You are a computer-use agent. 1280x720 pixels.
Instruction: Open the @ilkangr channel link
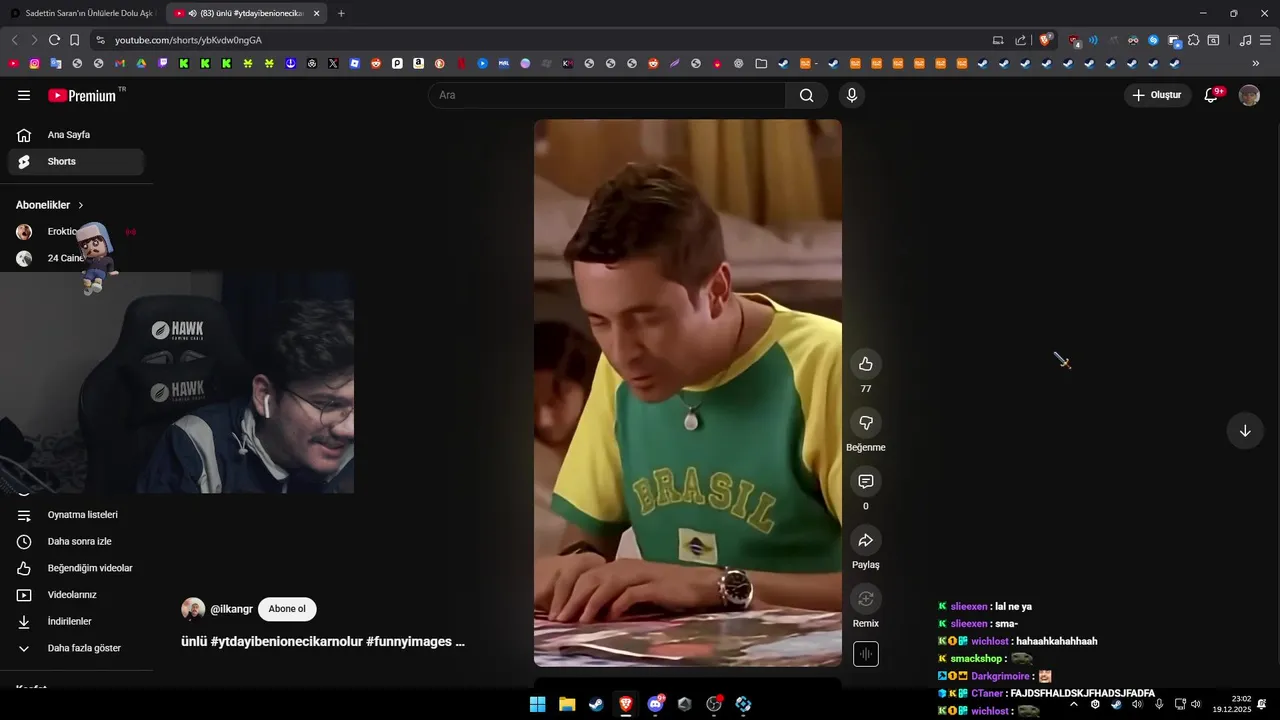tap(231, 609)
